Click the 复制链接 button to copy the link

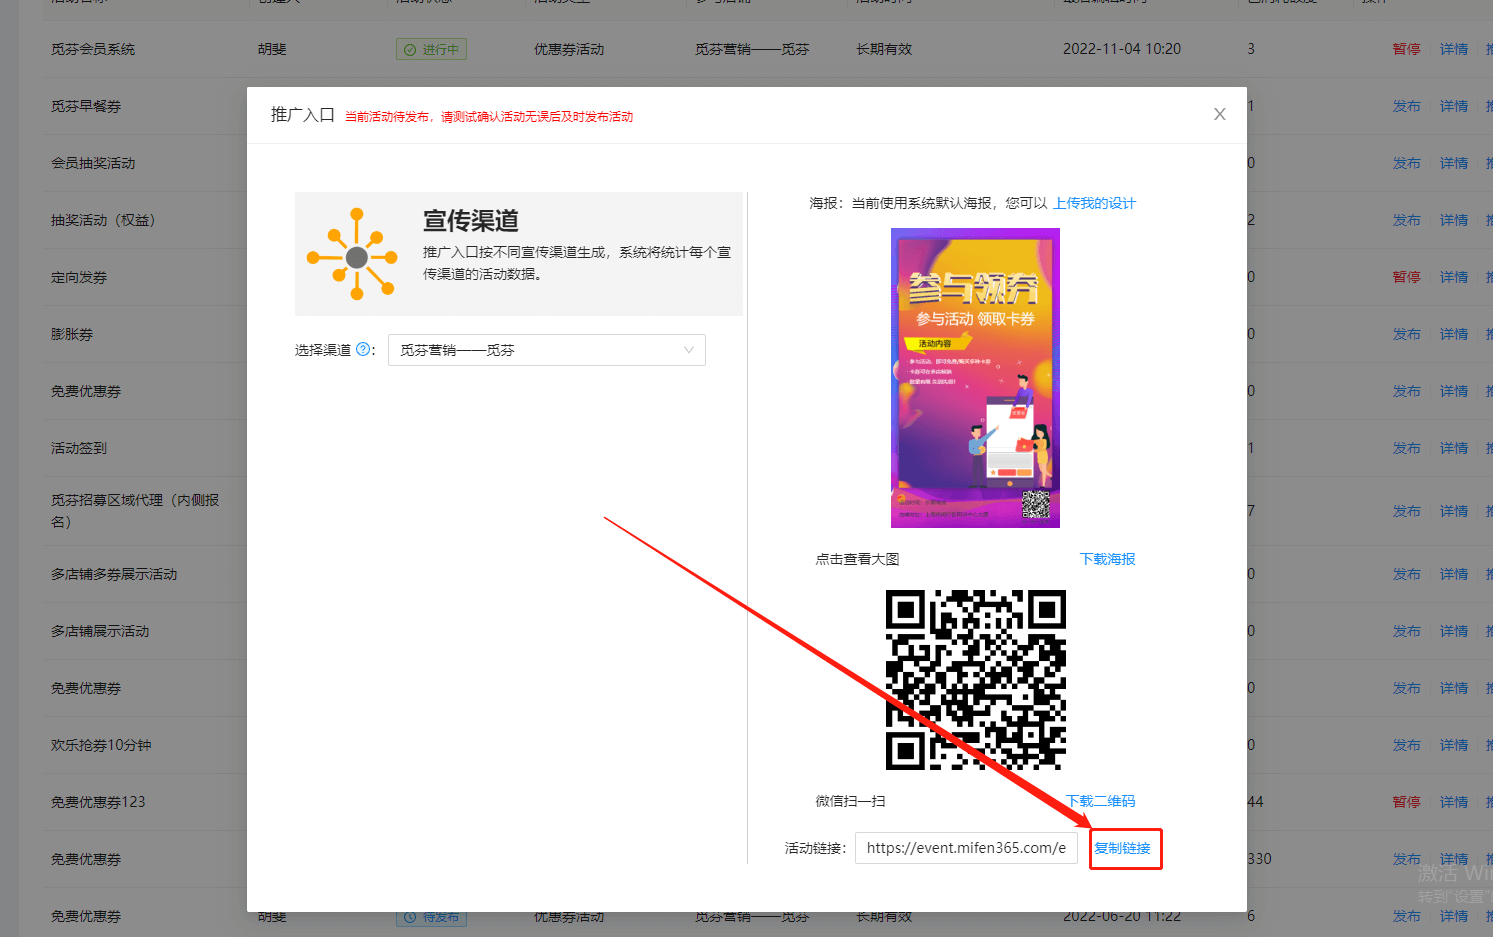pyautogui.click(x=1125, y=848)
